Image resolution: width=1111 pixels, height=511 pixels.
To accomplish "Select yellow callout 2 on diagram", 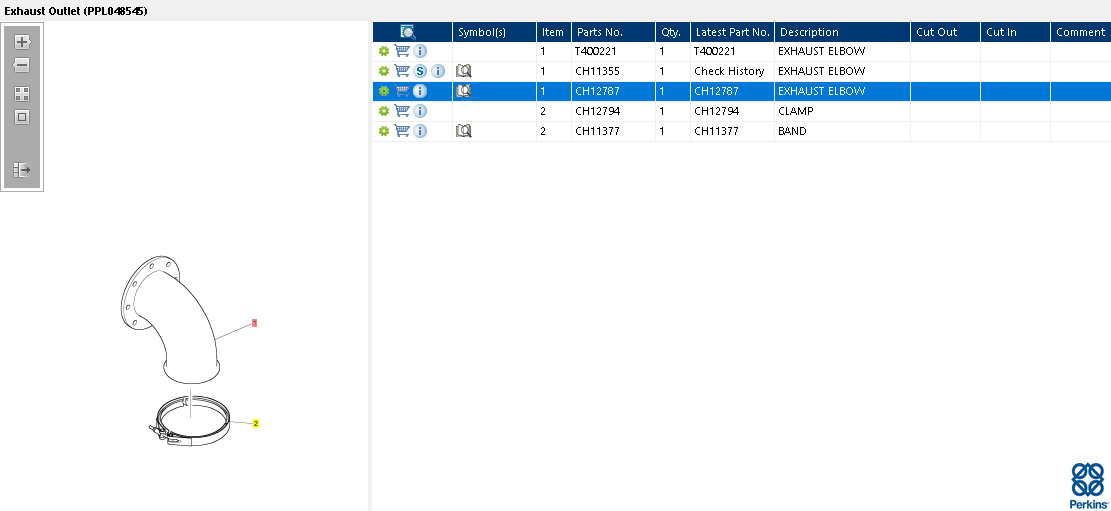I will click(256, 424).
